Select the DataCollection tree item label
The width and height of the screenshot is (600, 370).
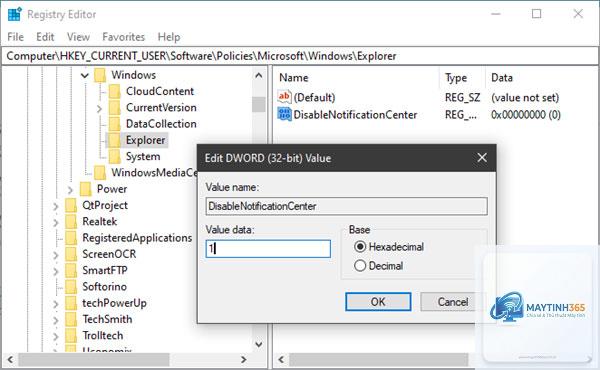161,124
